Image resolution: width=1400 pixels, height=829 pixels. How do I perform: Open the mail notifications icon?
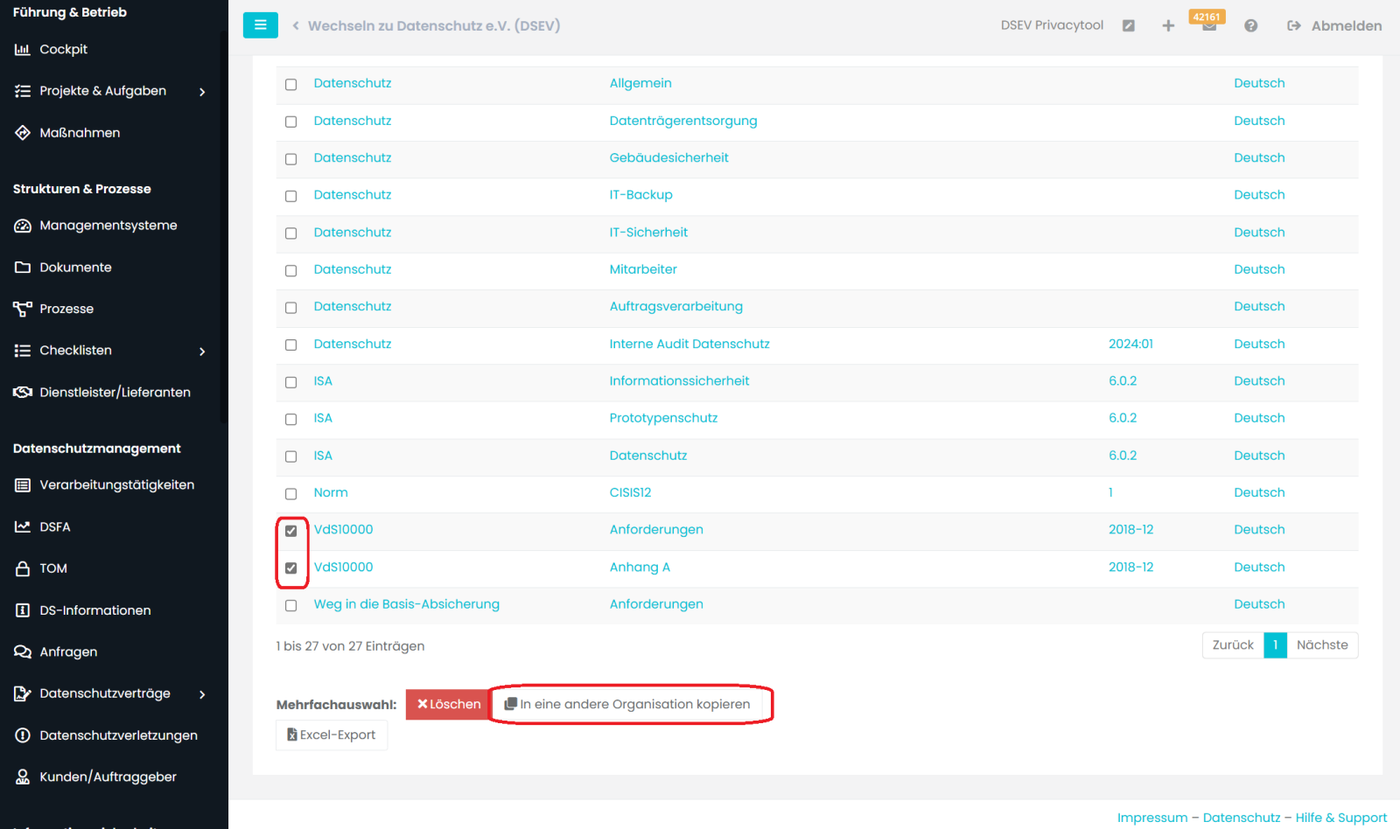1209,28
